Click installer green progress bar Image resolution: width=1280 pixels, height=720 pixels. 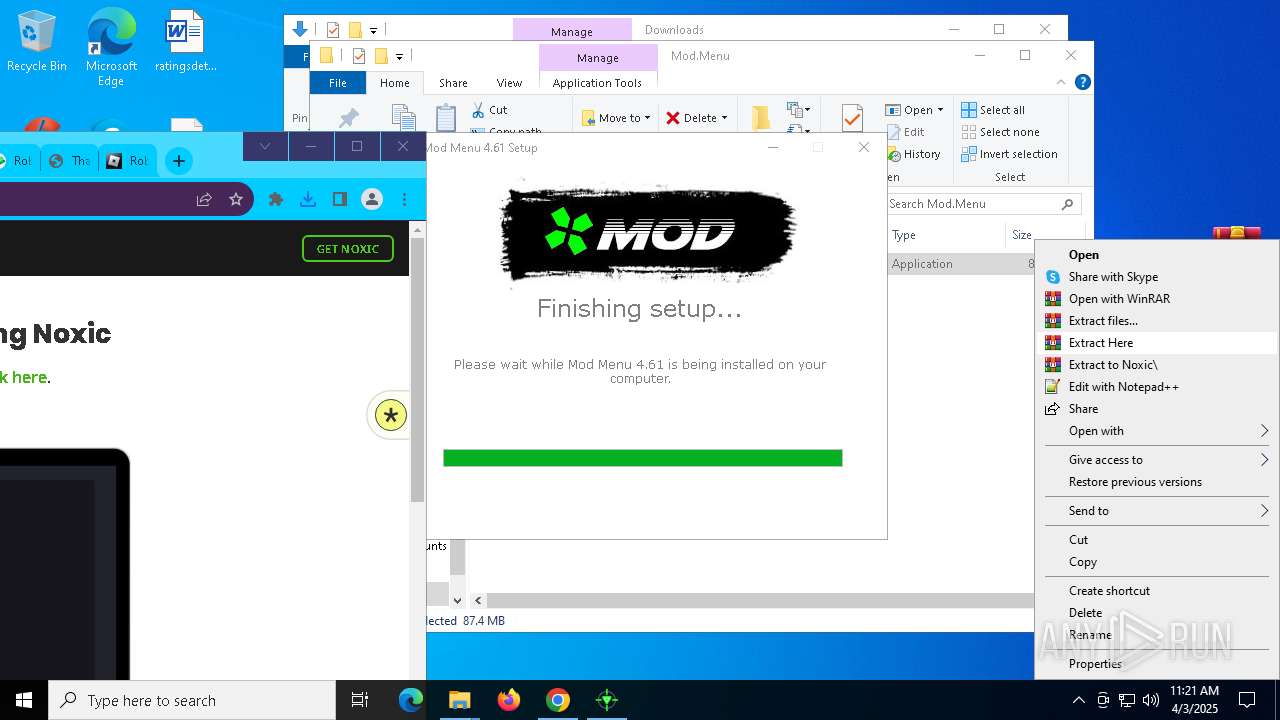643,458
